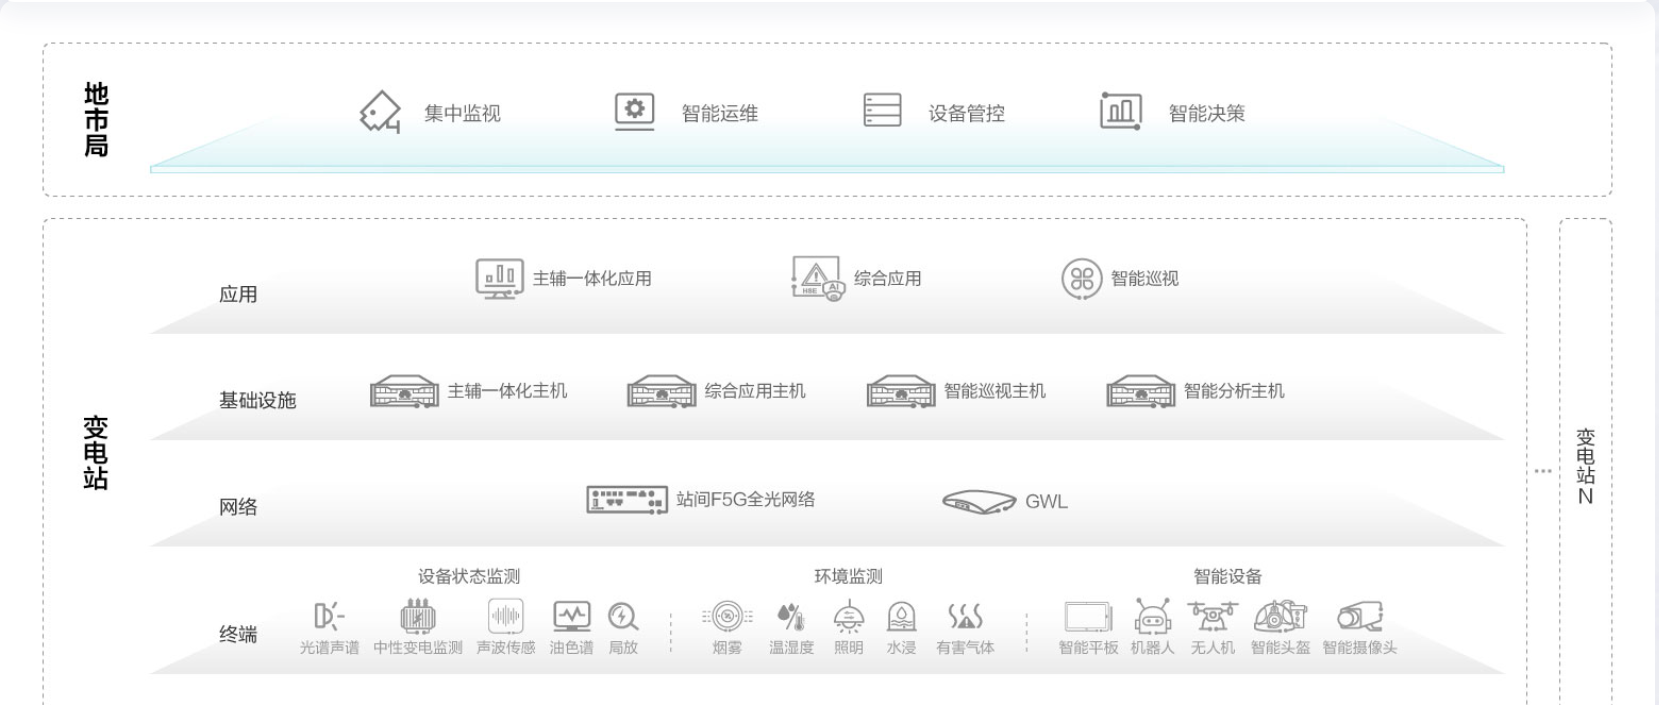Viewport: 1659px width, 705px height.
Task: Click the 集中监视 monitoring icon
Action: 380,112
